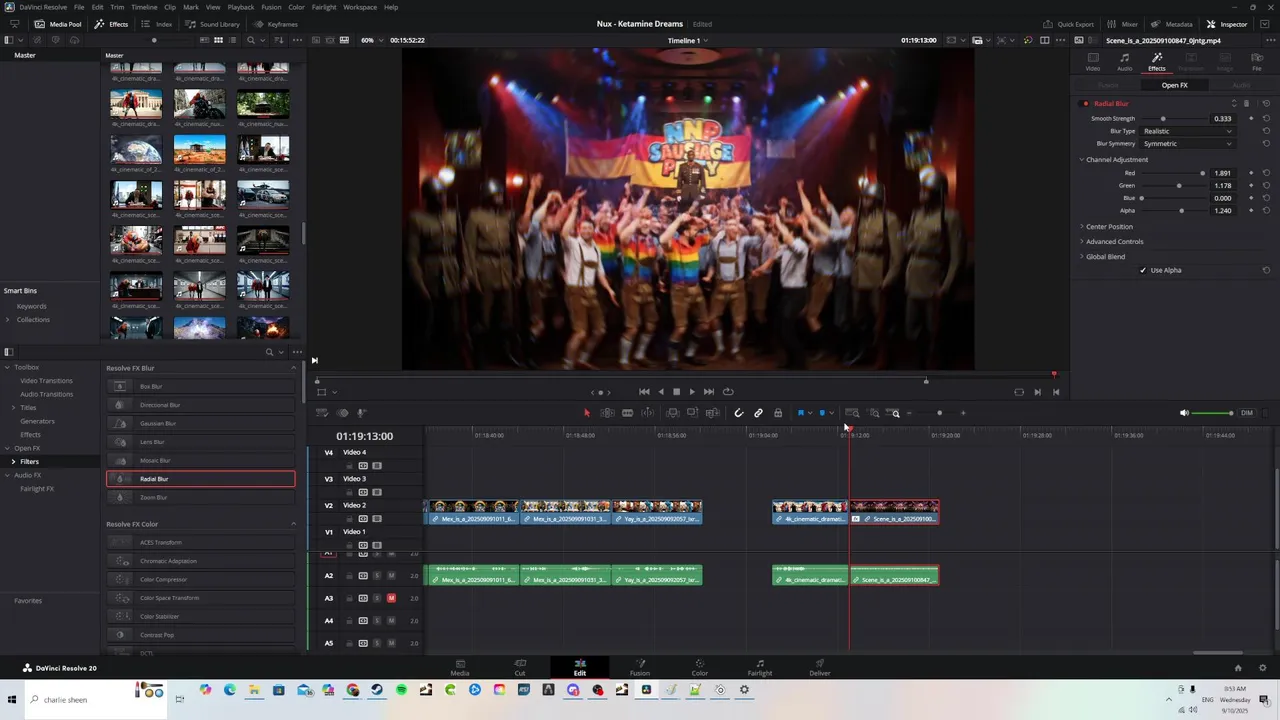This screenshot has height=720, width=1280.
Task: Open the Workspace menu
Action: pos(359,7)
